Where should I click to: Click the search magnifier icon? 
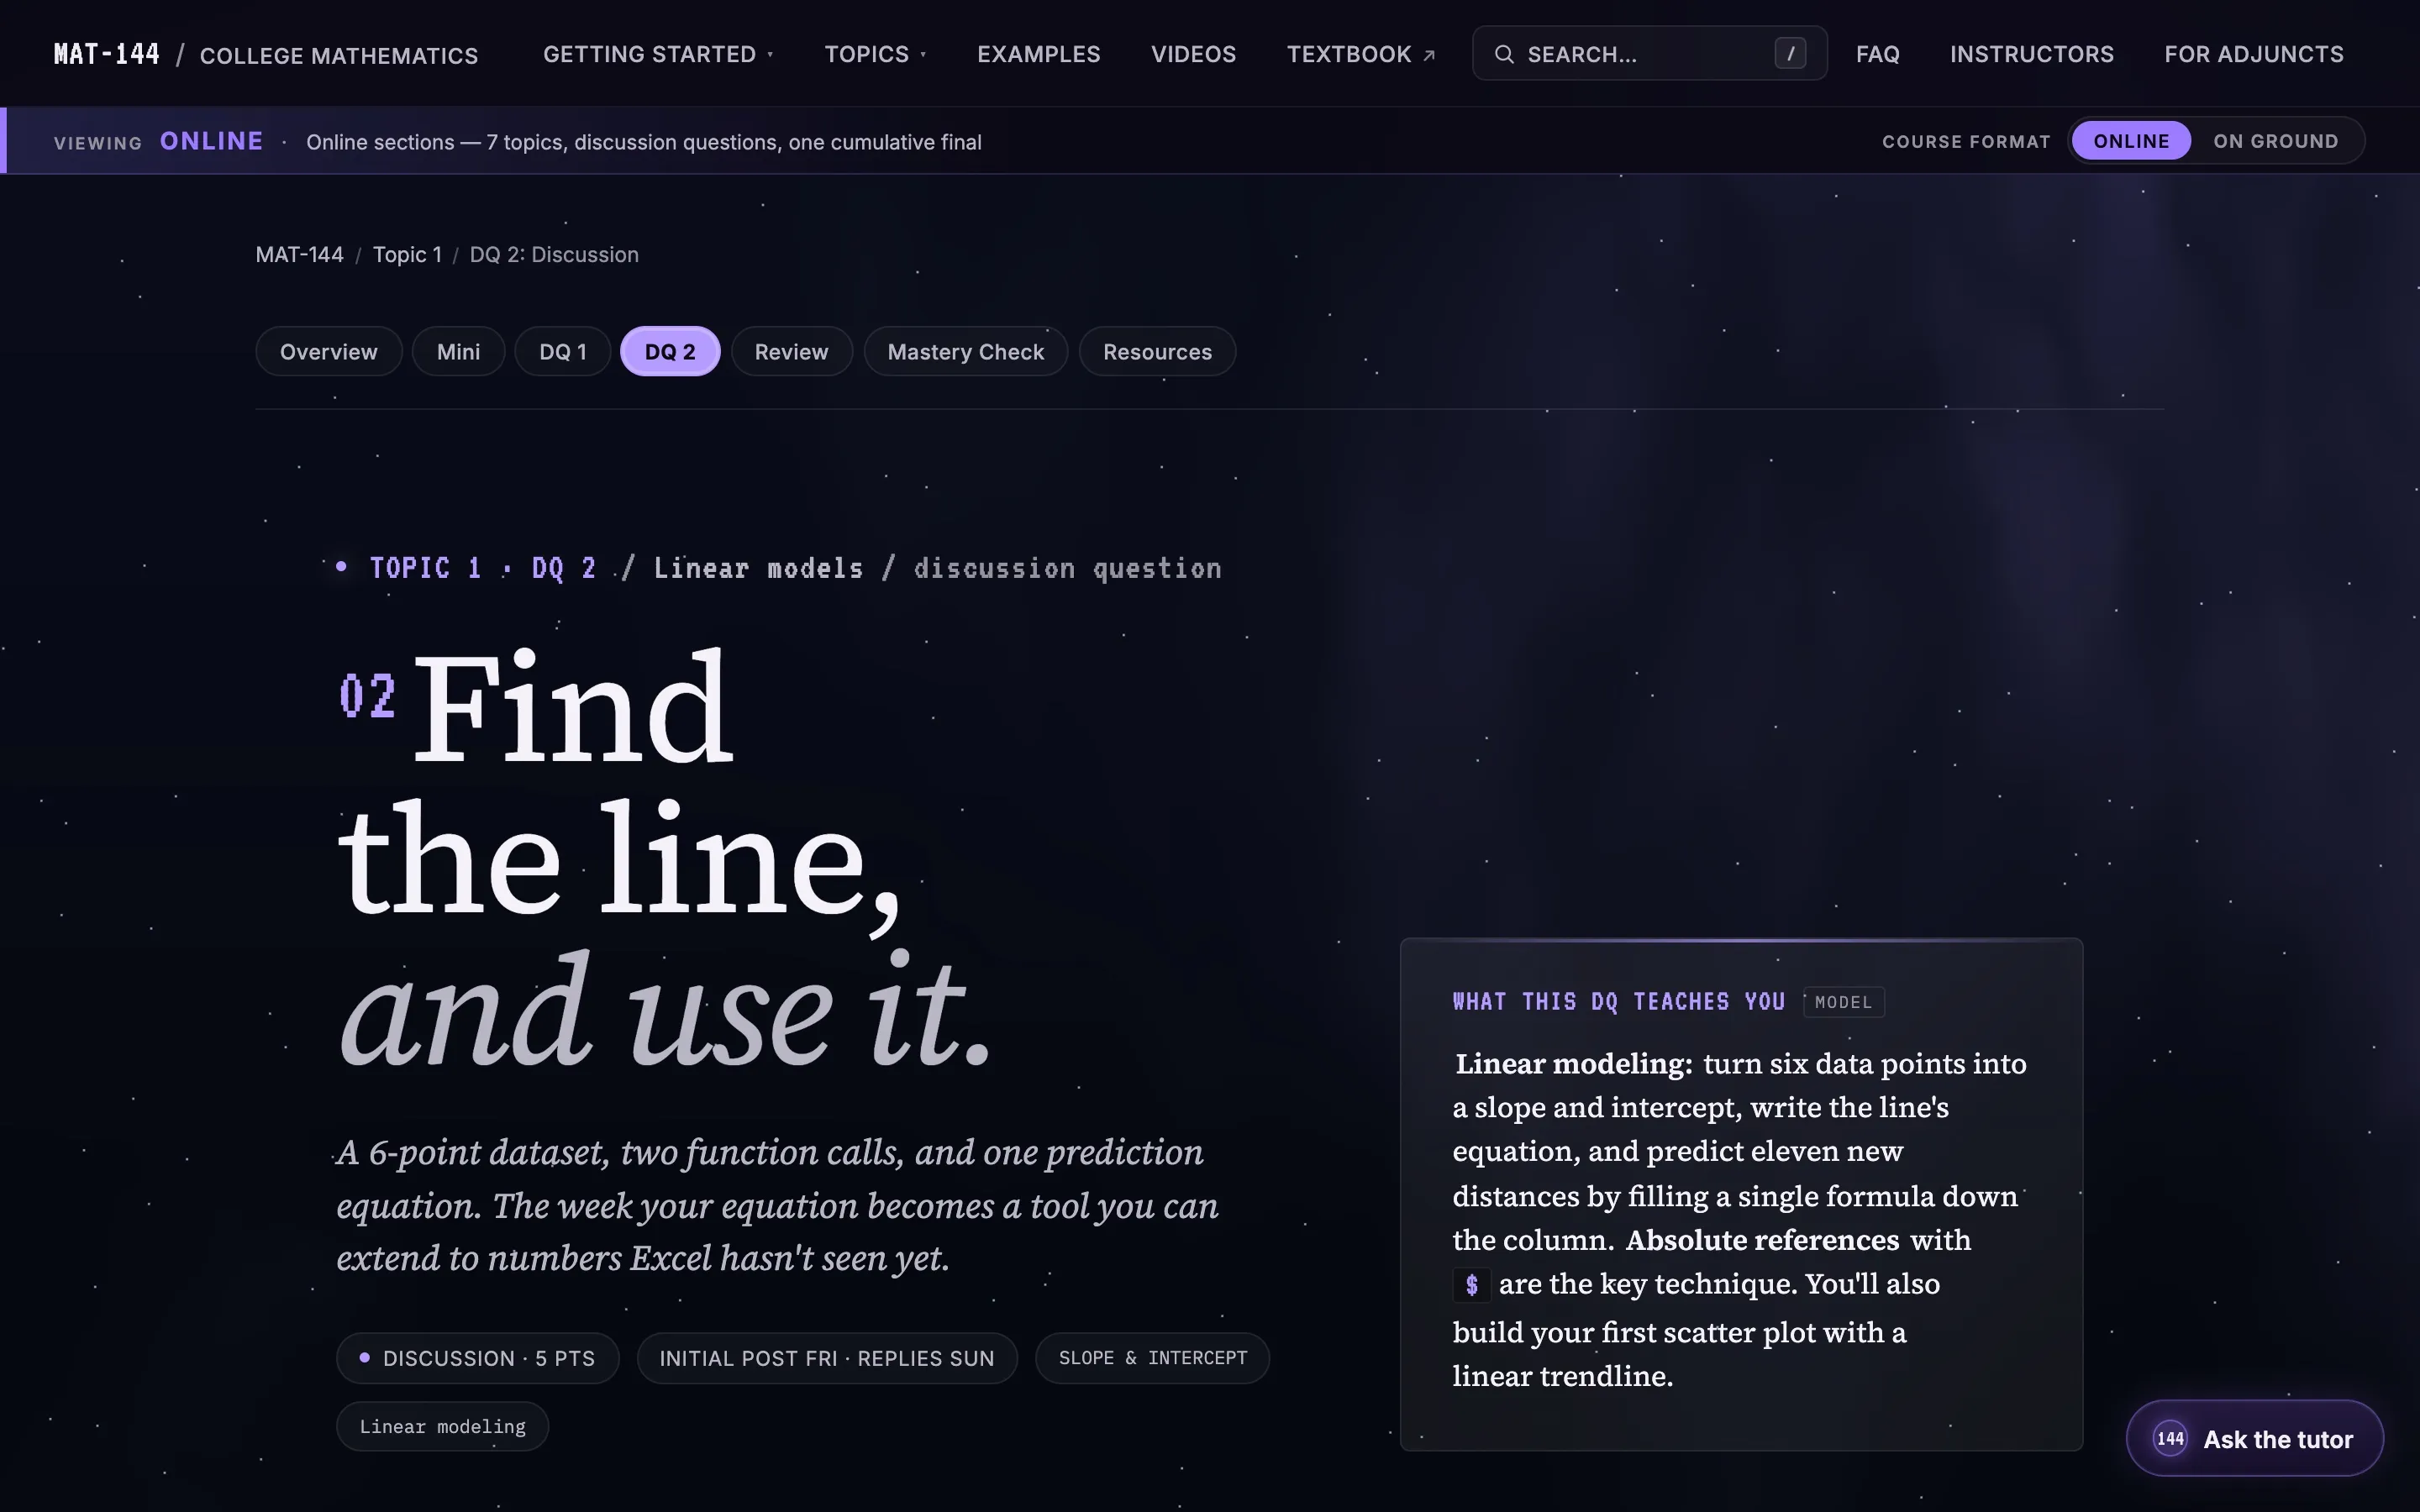(1504, 54)
